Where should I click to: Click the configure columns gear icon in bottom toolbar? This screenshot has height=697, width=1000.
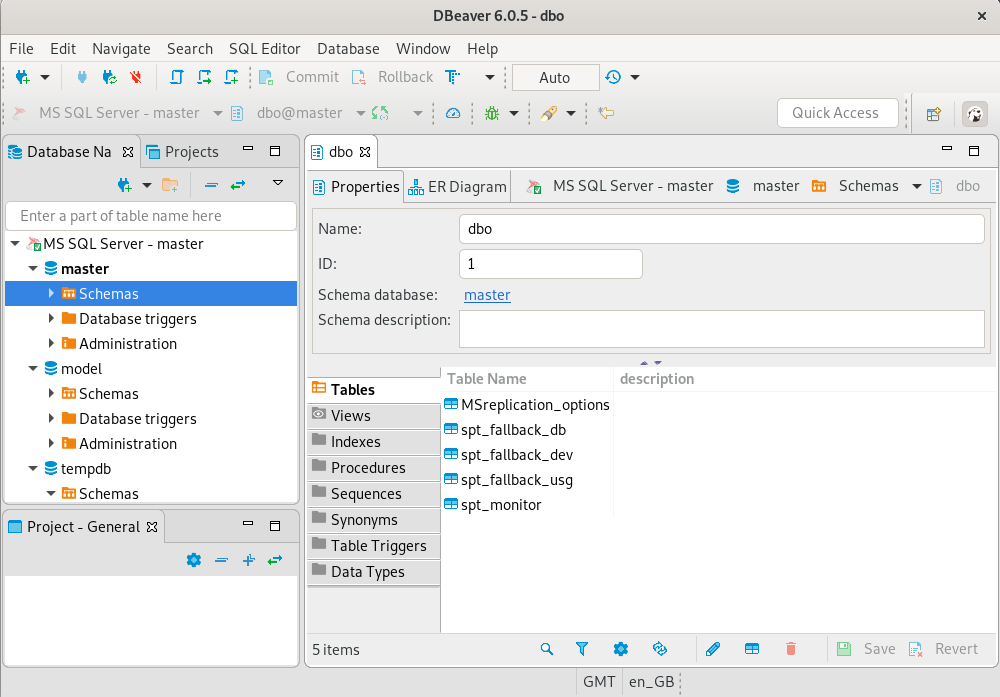pos(621,649)
